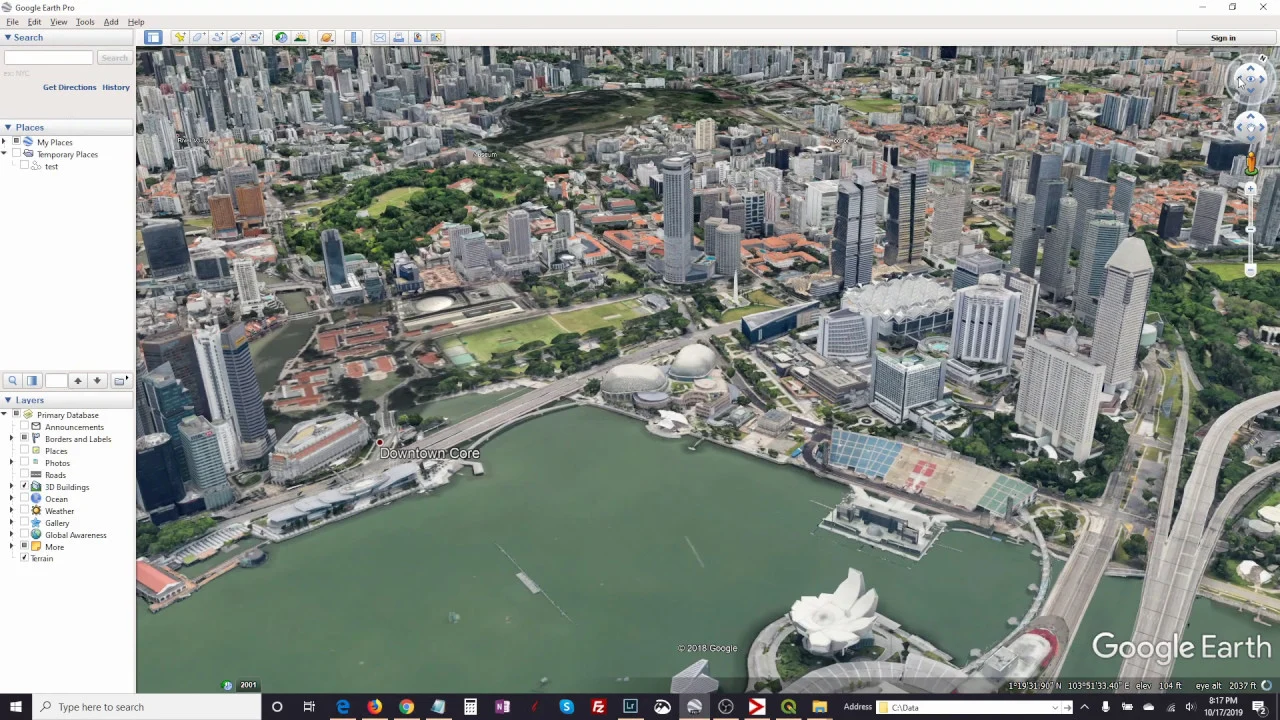The height and width of the screenshot is (720, 1280).
Task: Email the view with the envelope icon
Action: [x=379, y=38]
